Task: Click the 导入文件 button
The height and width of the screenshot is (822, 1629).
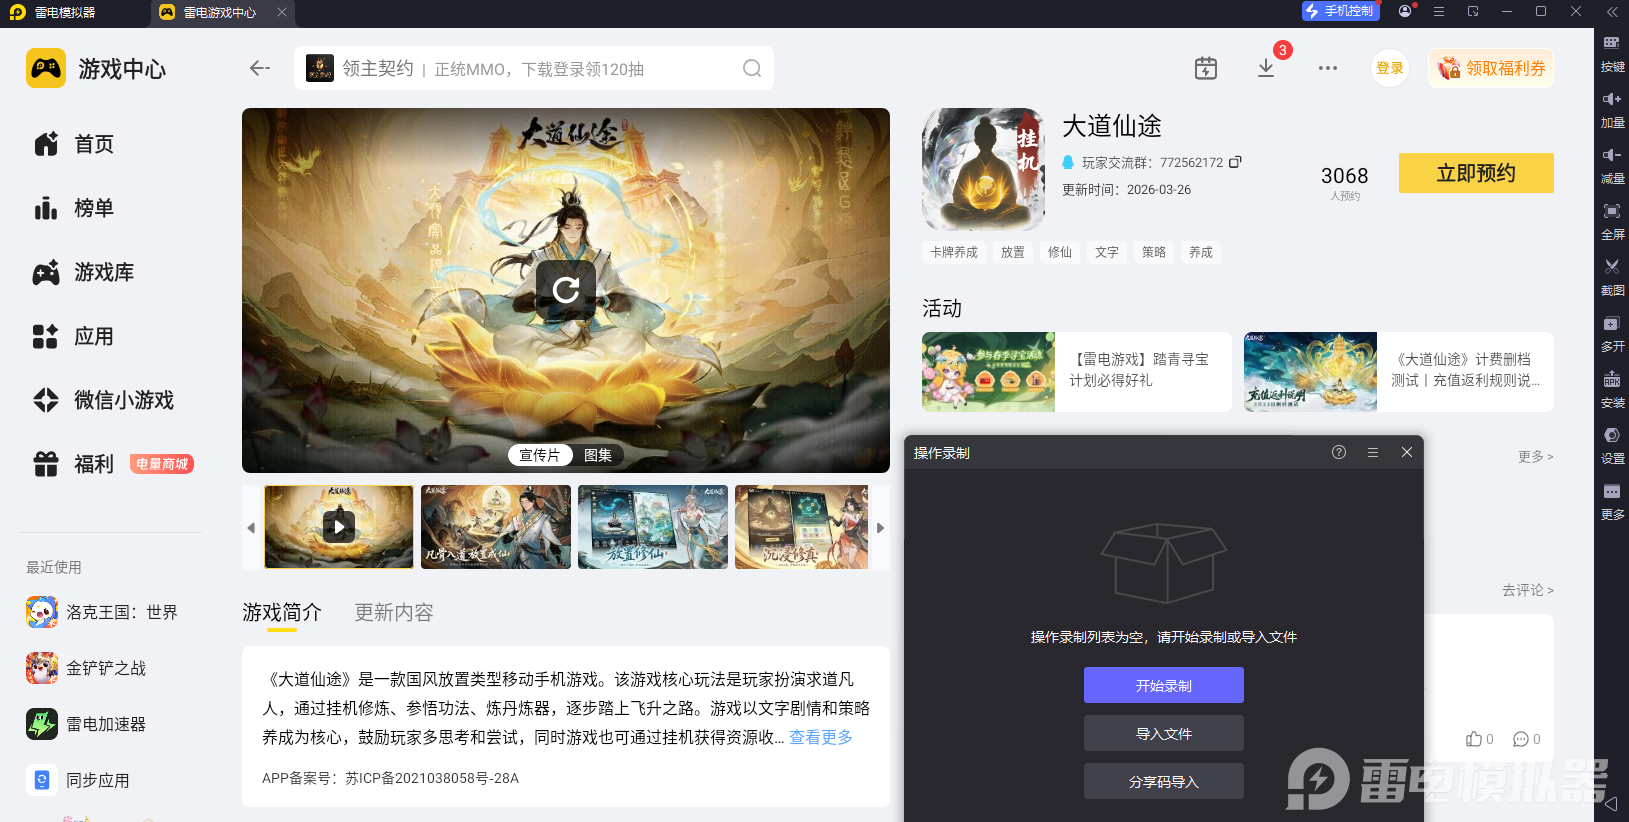Action: tap(1164, 733)
